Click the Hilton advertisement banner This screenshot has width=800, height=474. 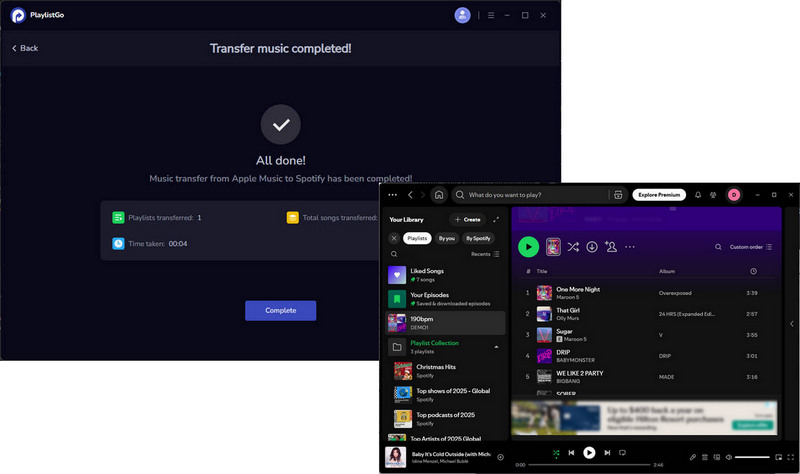point(644,417)
